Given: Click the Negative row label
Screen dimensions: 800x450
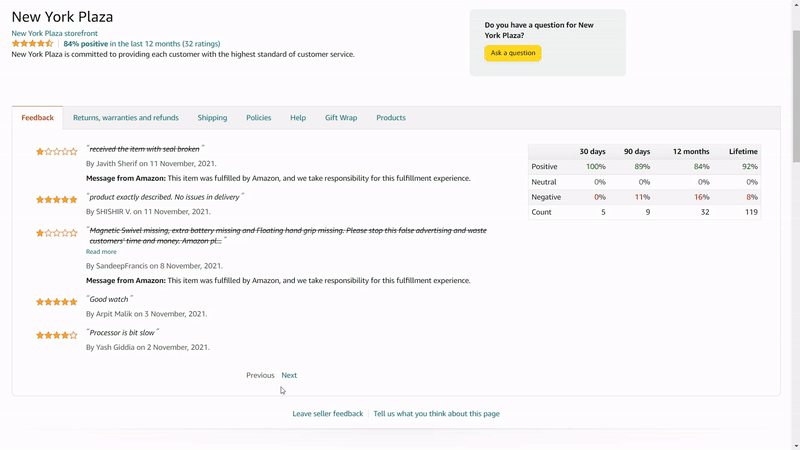Looking at the screenshot, I should 546,197.
